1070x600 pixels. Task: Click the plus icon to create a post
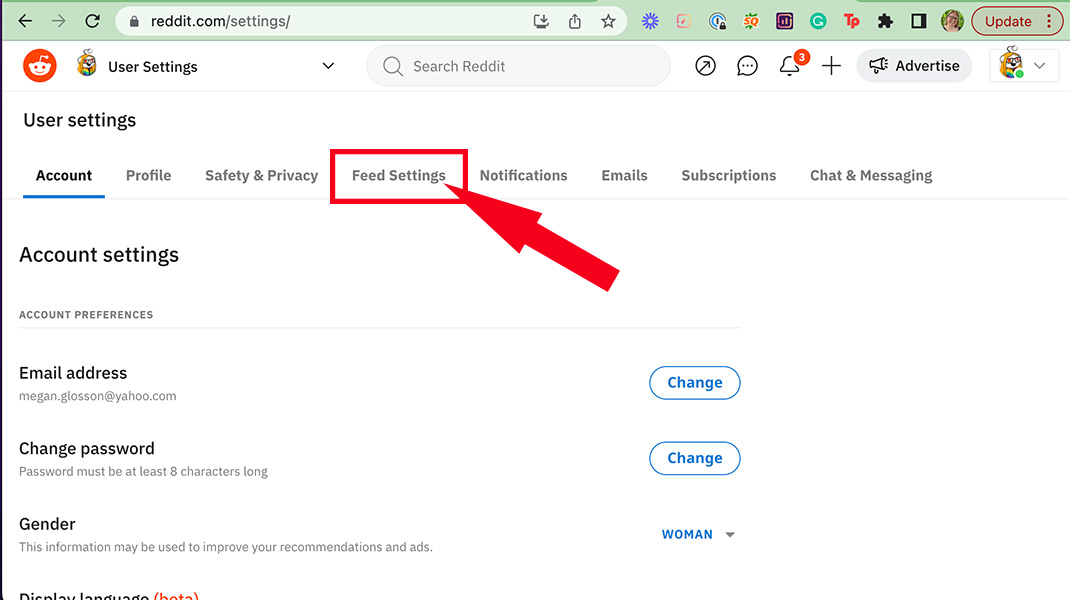[x=831, y=65]
